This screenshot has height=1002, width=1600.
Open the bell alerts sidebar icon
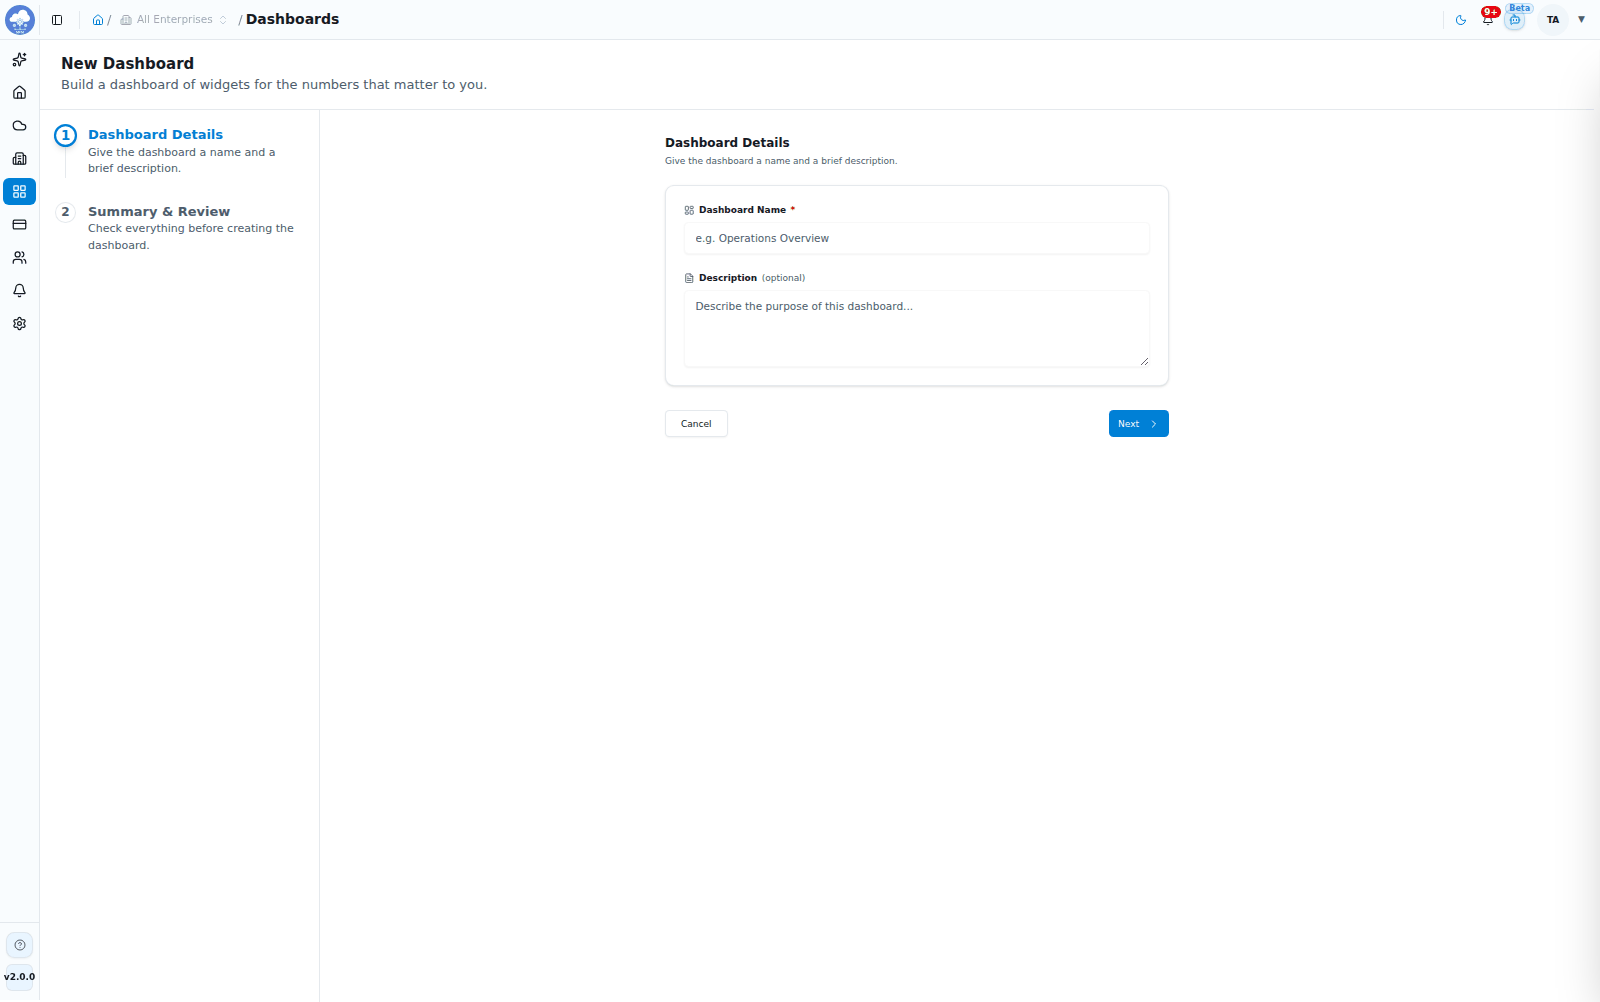pyautogui.click(x=19, y=291)
